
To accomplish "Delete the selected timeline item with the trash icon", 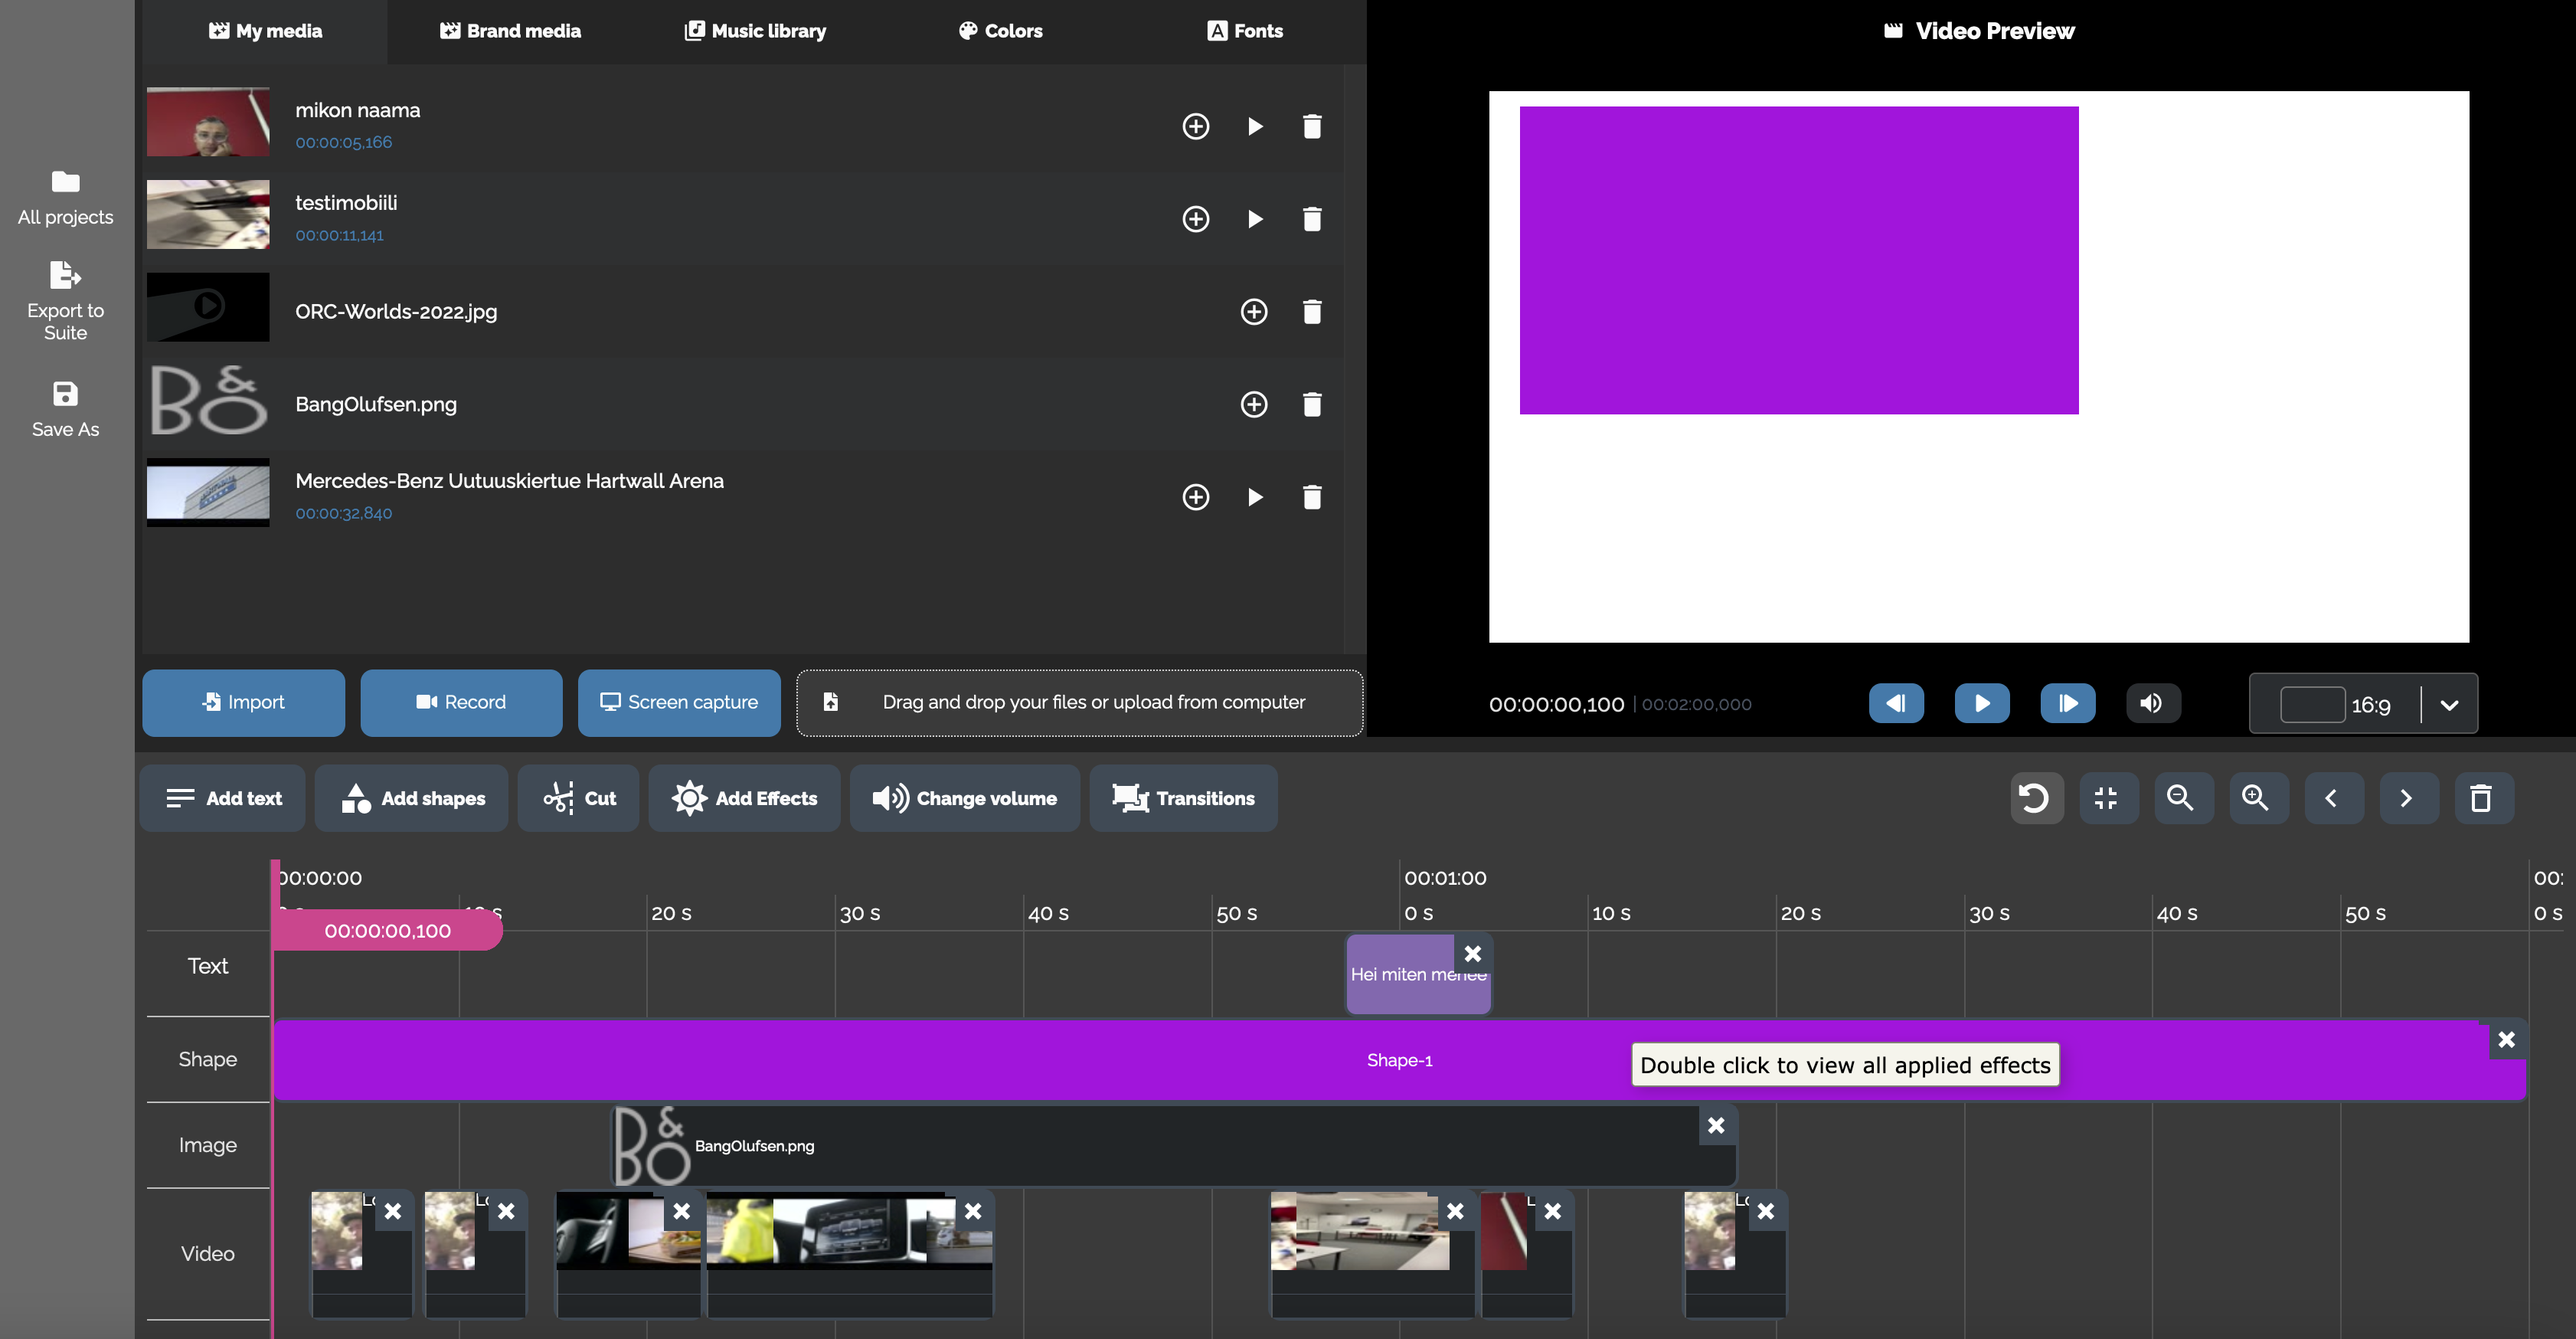I will coord(2481,798).
